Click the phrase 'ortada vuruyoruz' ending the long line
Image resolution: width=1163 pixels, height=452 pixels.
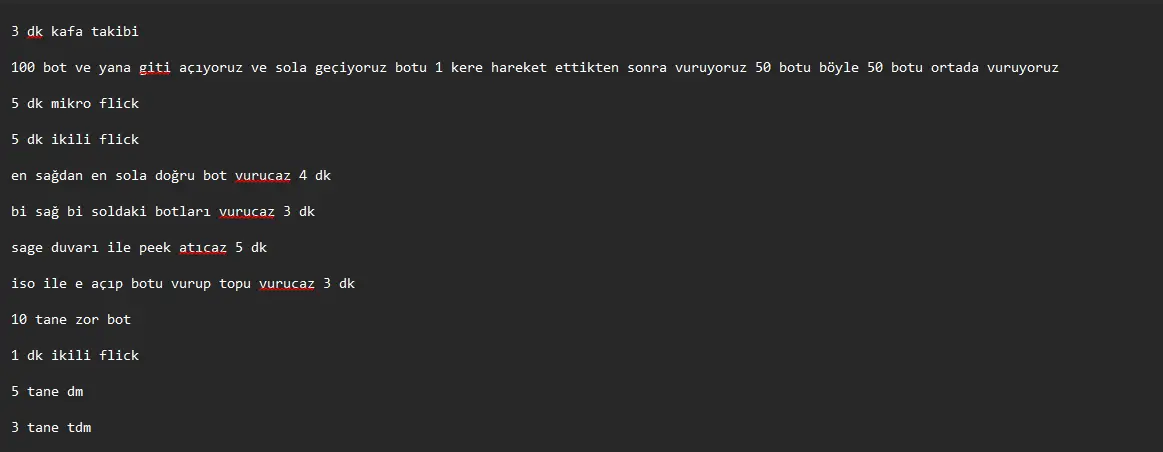[995, 68]
